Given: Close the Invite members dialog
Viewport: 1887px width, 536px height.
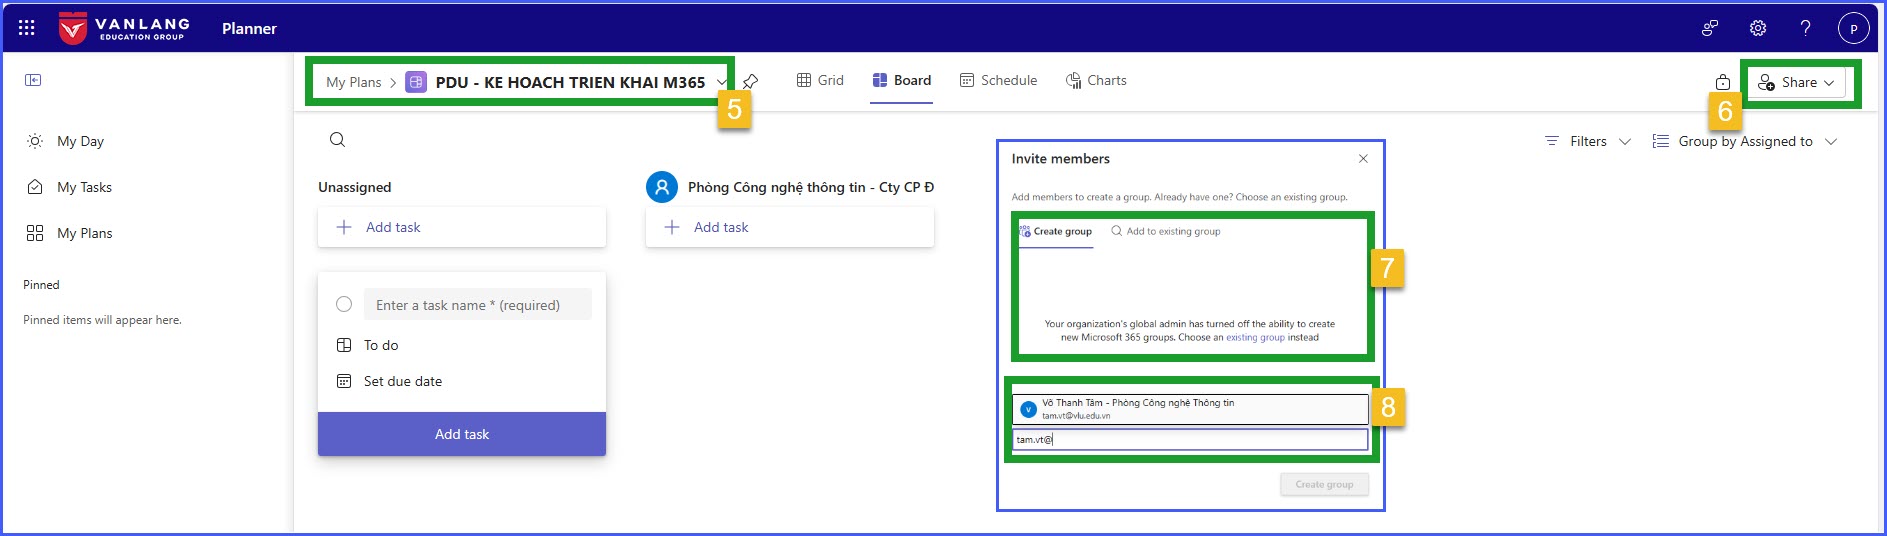Looking at the screenshot, I should coord(1363,159).
